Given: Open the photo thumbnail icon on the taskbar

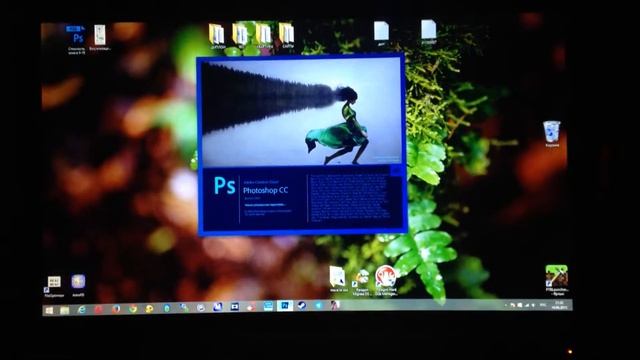Looking at the screenshot, I should pyautogui.click(x=335, y=304).
